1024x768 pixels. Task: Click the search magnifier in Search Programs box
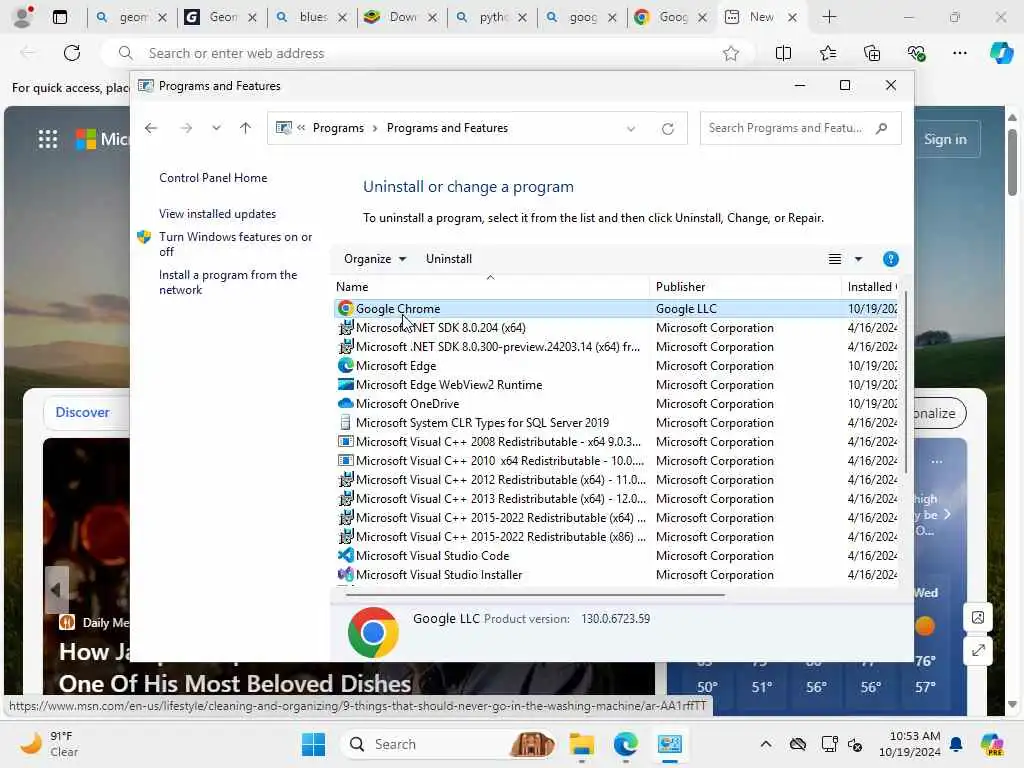pyautogui.click(x=882, y=128)
